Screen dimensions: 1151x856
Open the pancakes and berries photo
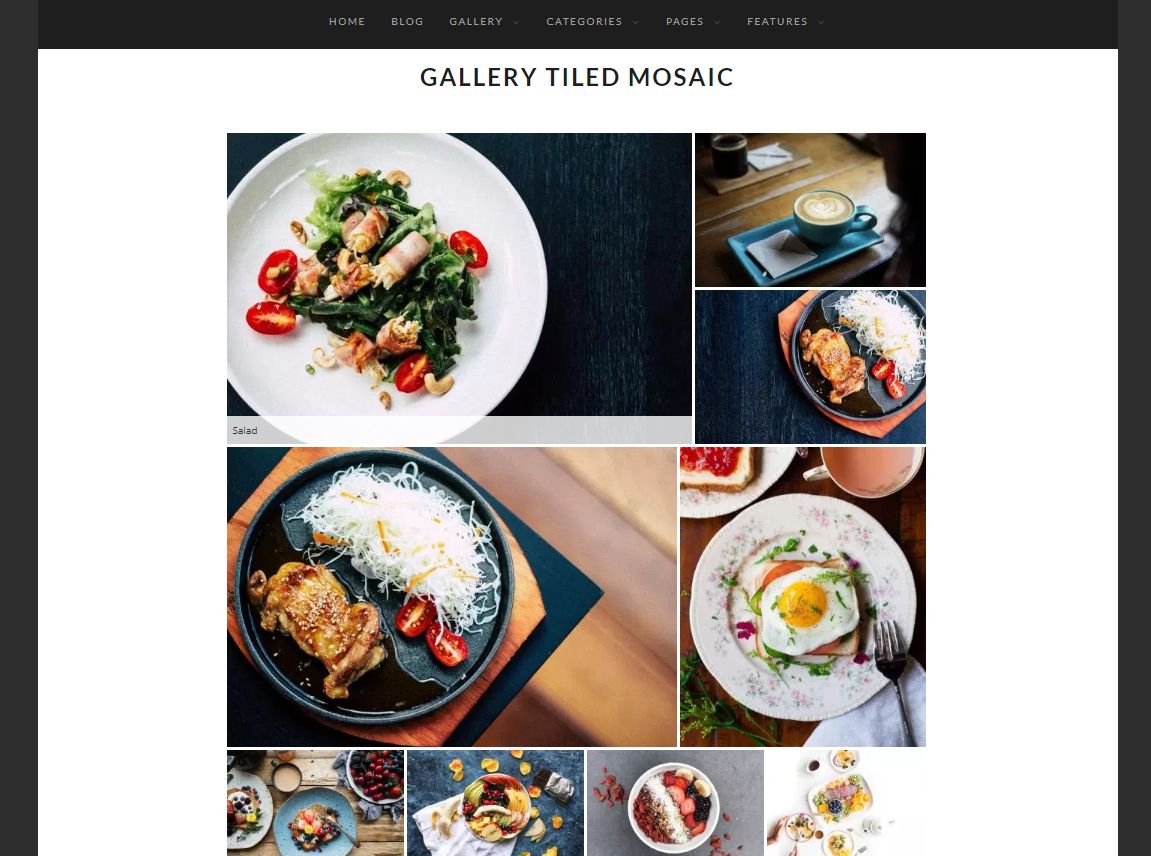316,803
